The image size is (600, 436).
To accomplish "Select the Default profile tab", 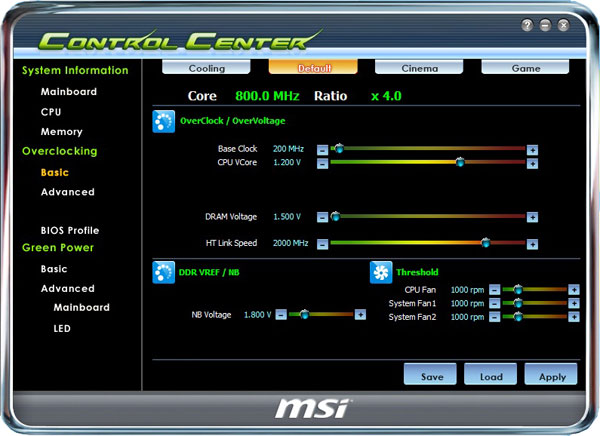I will click(x=313, y=67).
